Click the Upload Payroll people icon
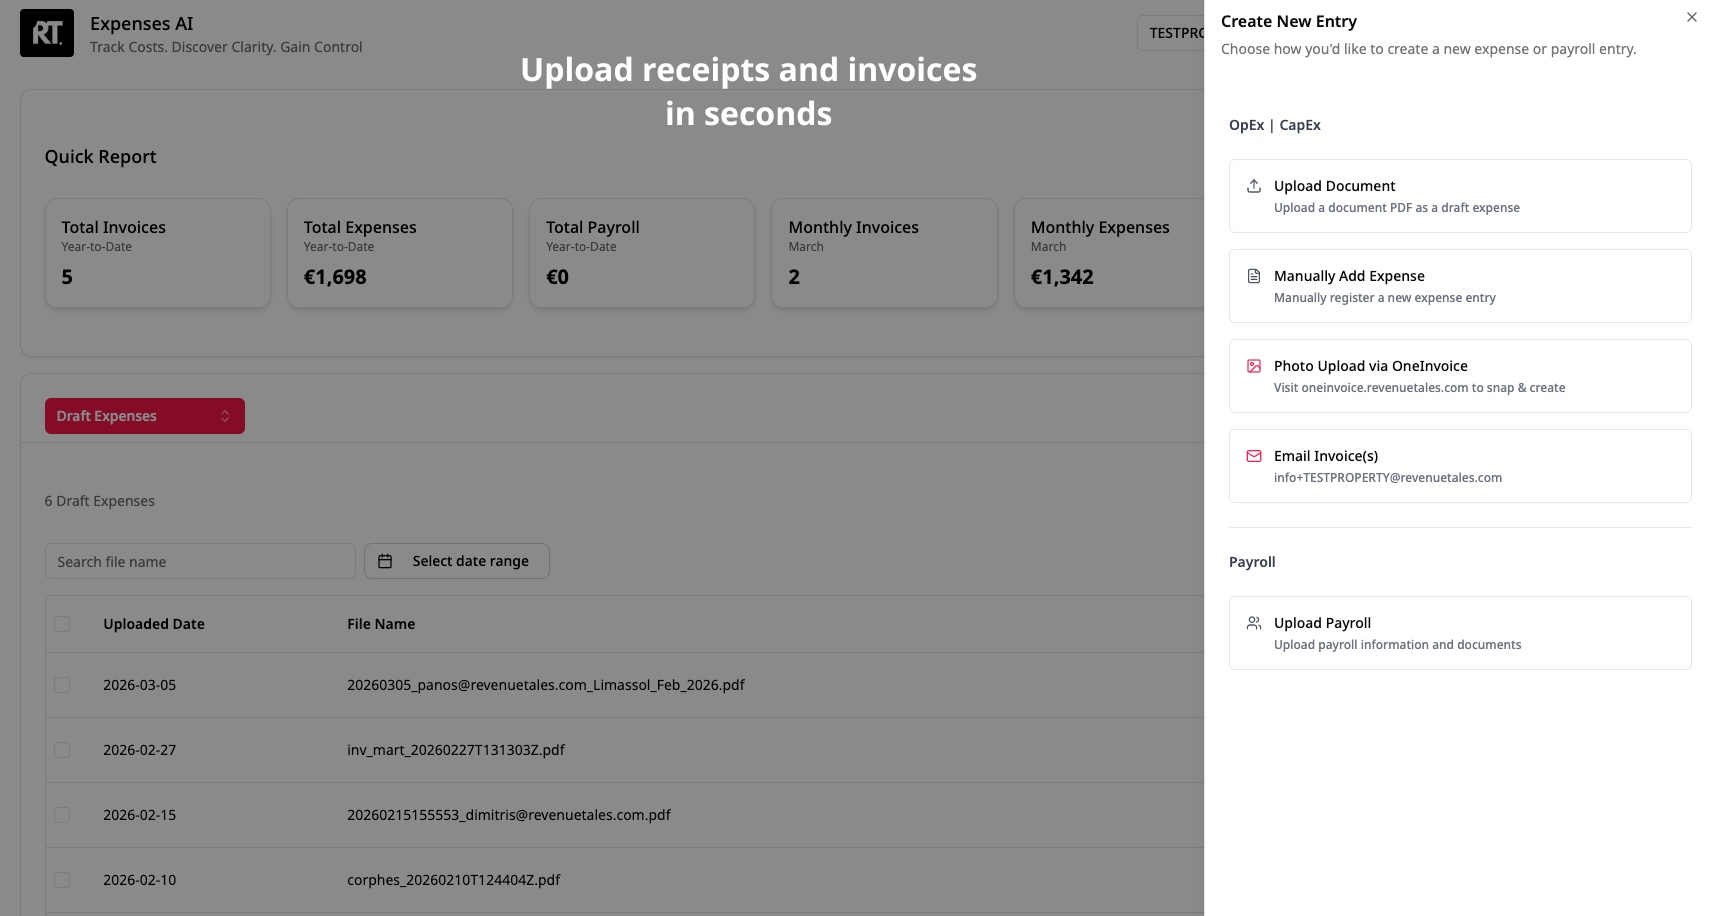1714x916 pixels. point(1253,623)
